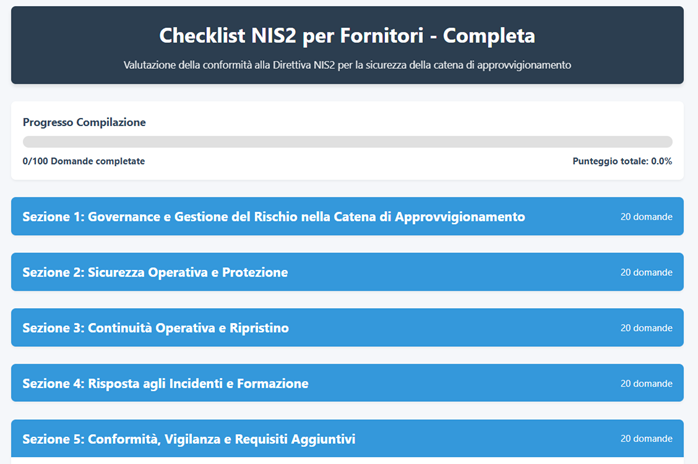Expand Sezione 2: Sicurezza Operativa e Protezione
Viewport: 698px width, 464px height.
pyautogui.click(x=155, y=272)
